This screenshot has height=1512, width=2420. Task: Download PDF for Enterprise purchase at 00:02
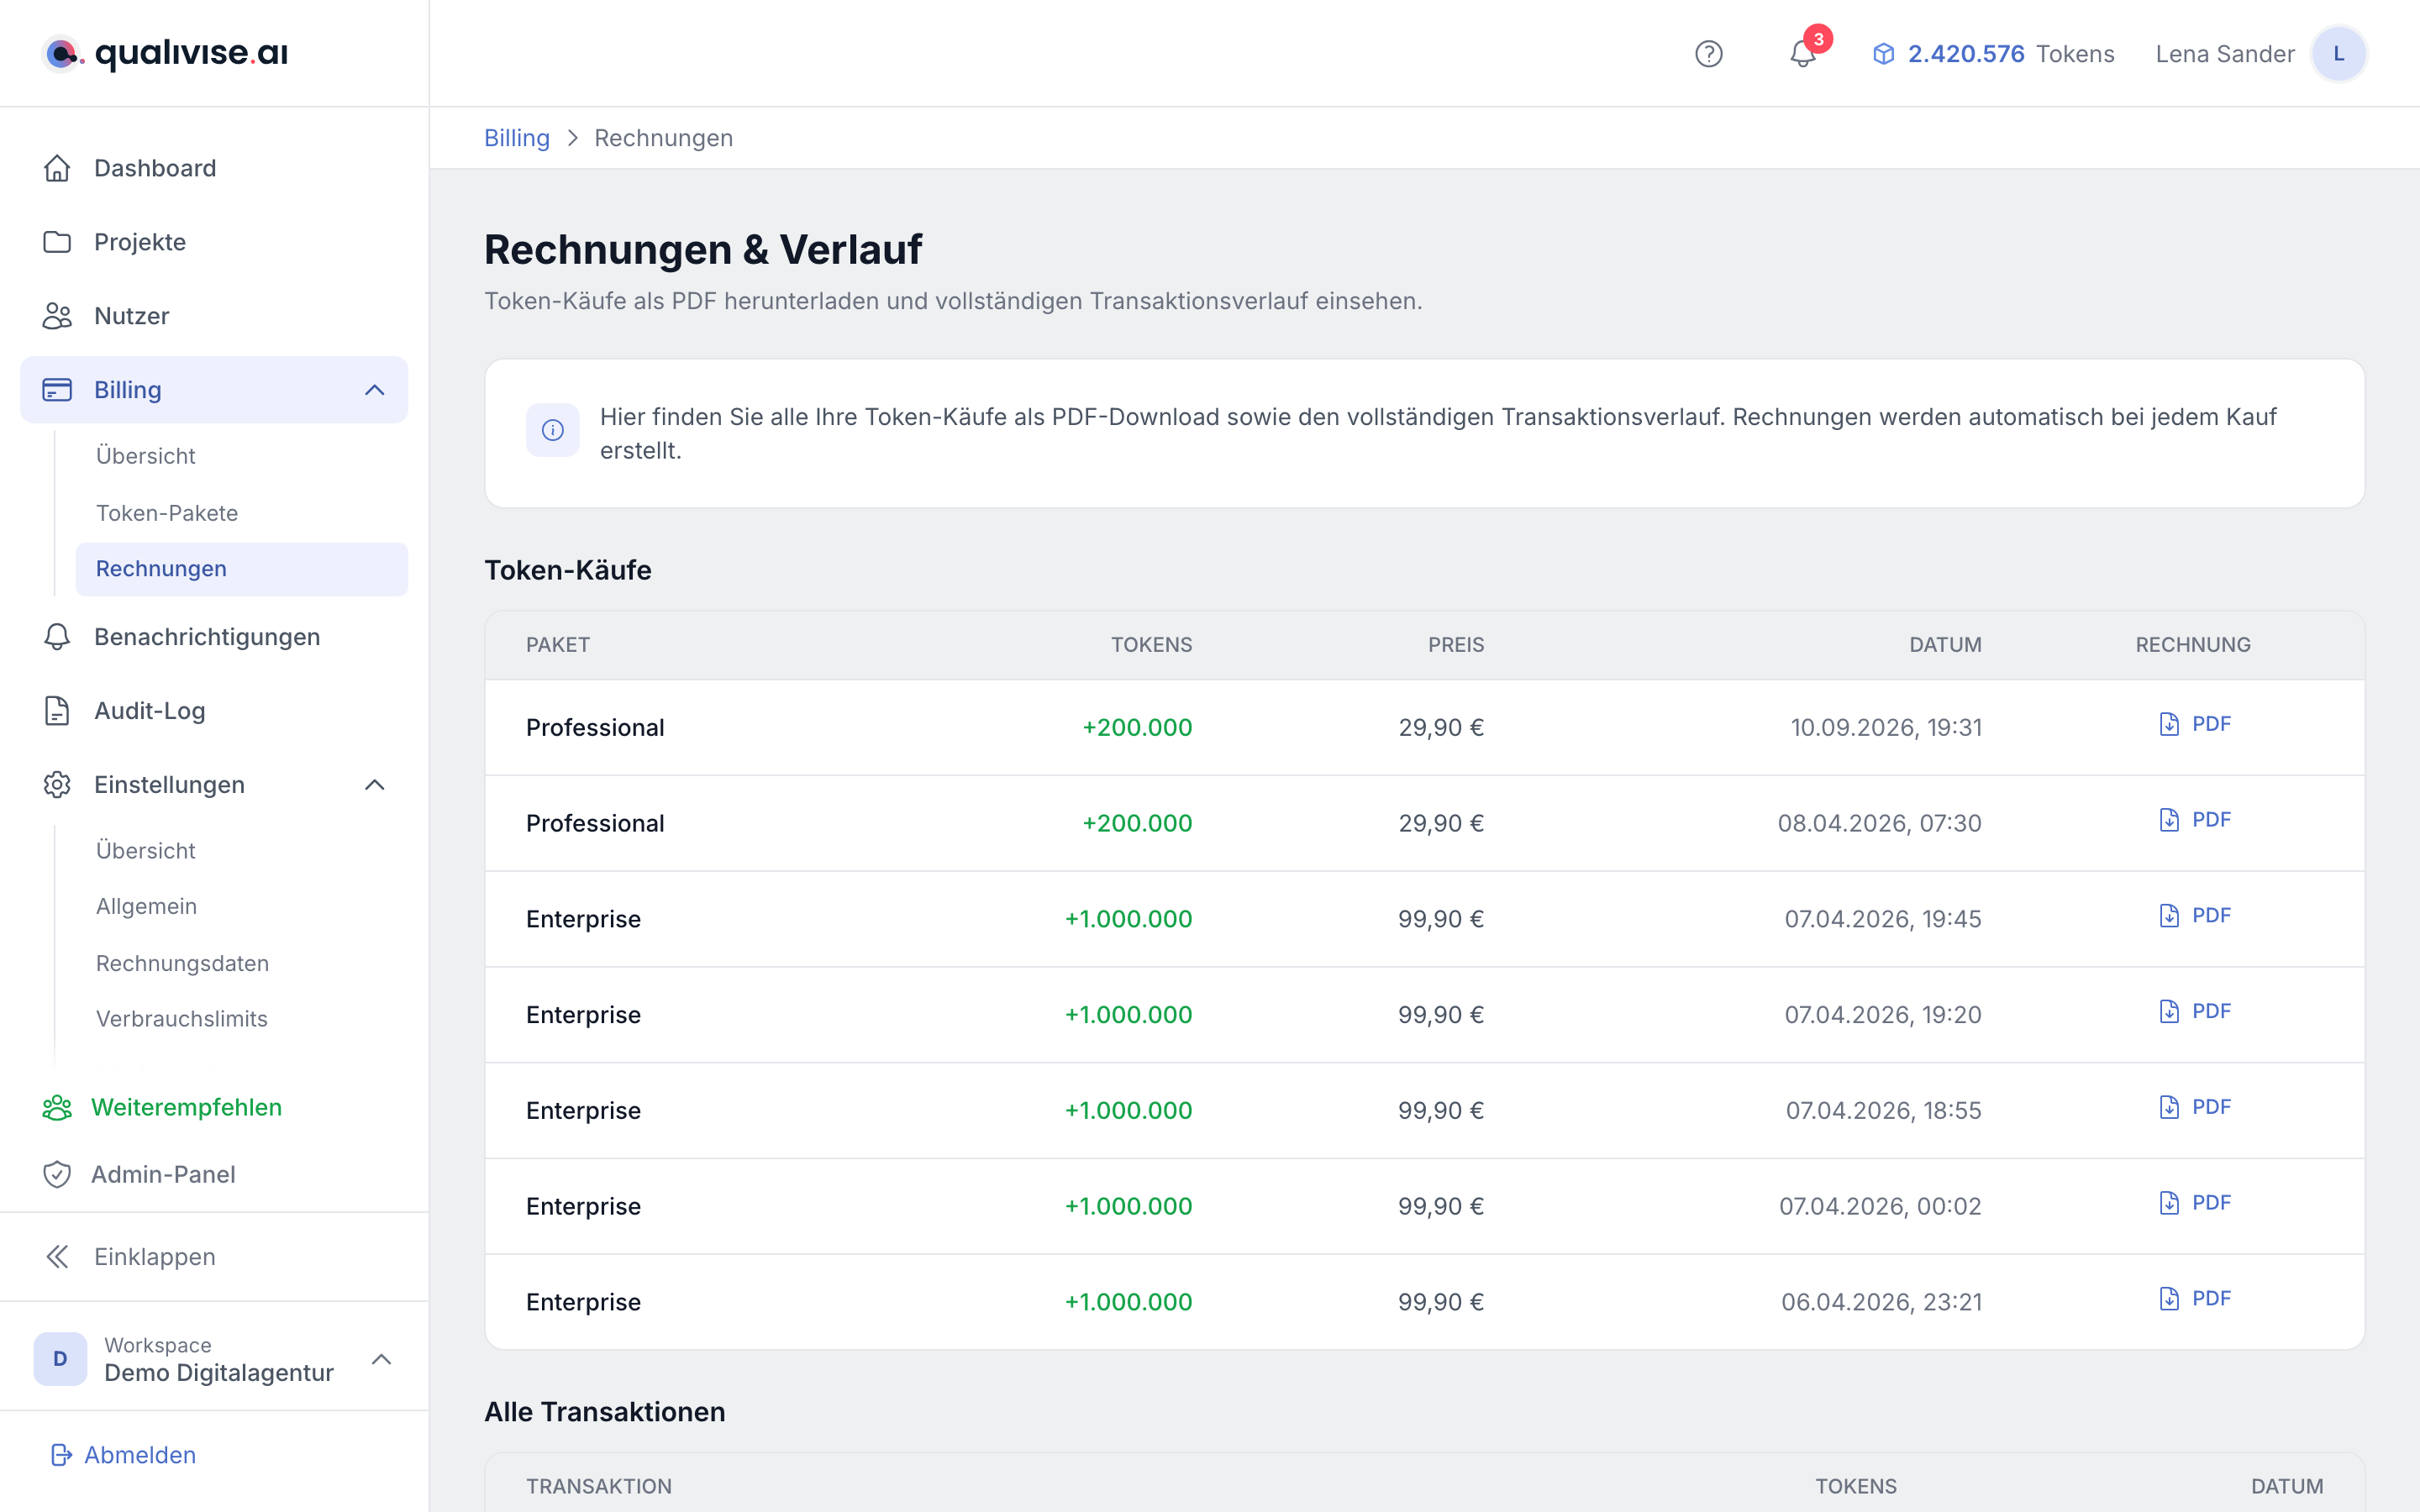click(2194, 1203)
